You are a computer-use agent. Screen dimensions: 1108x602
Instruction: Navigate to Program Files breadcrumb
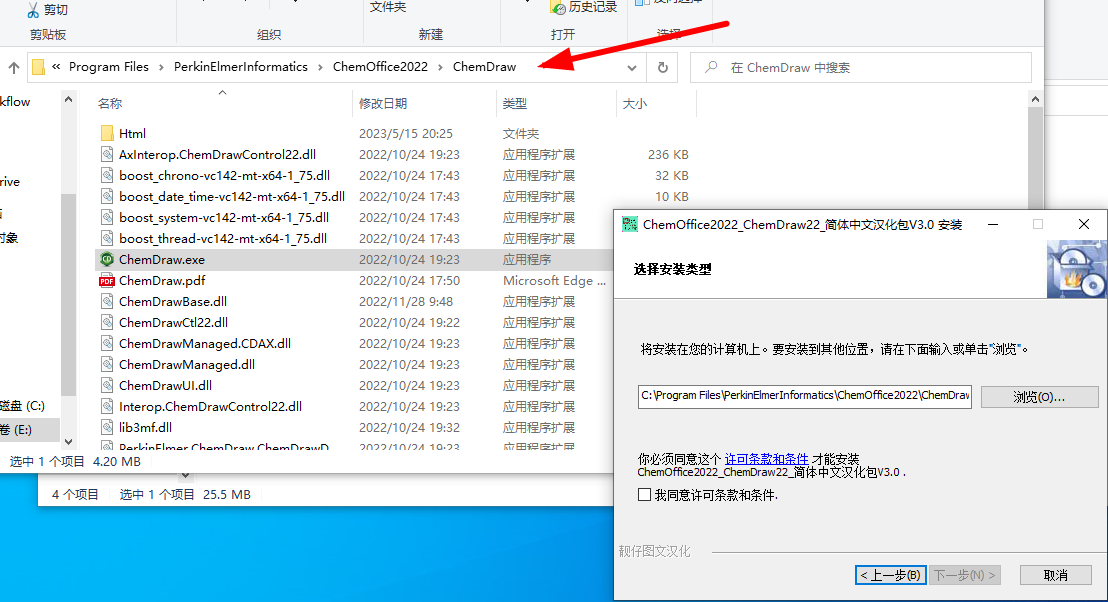(109, 66)
